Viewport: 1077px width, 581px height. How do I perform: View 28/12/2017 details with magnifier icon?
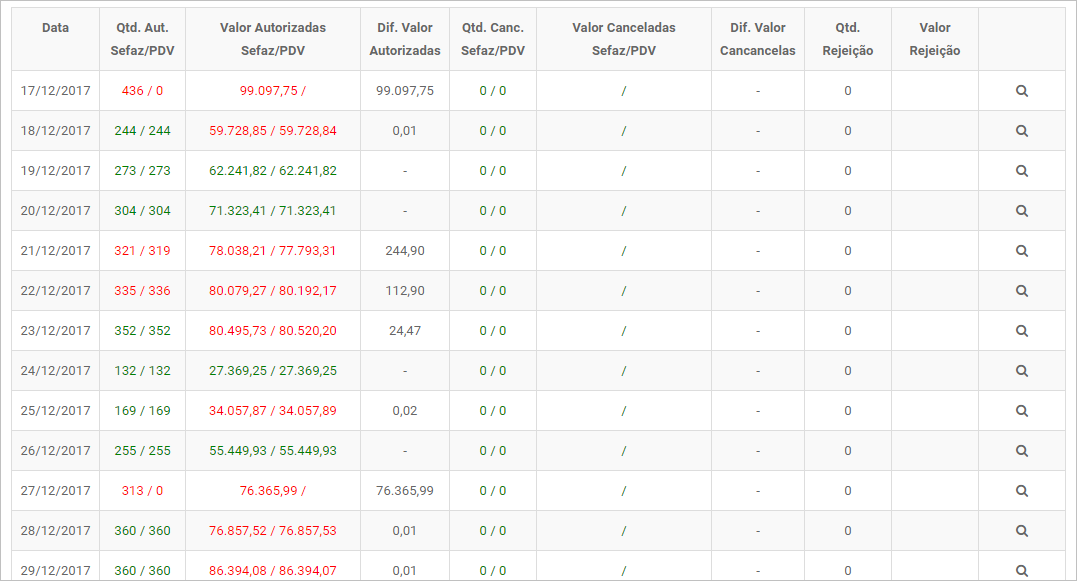[x=1021, y=530]
